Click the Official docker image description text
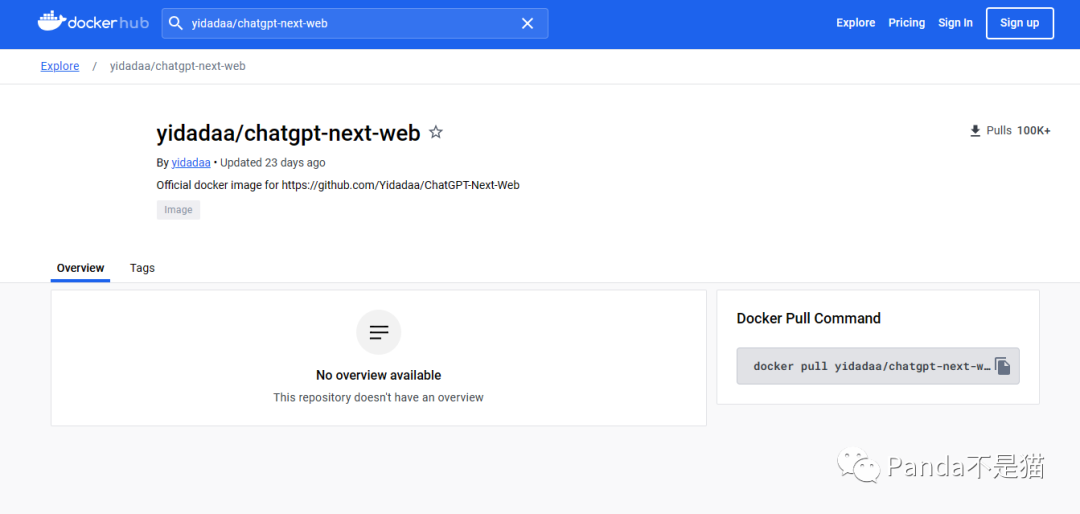This screenshot has width=1080, height=514. (x=338, y=185)
